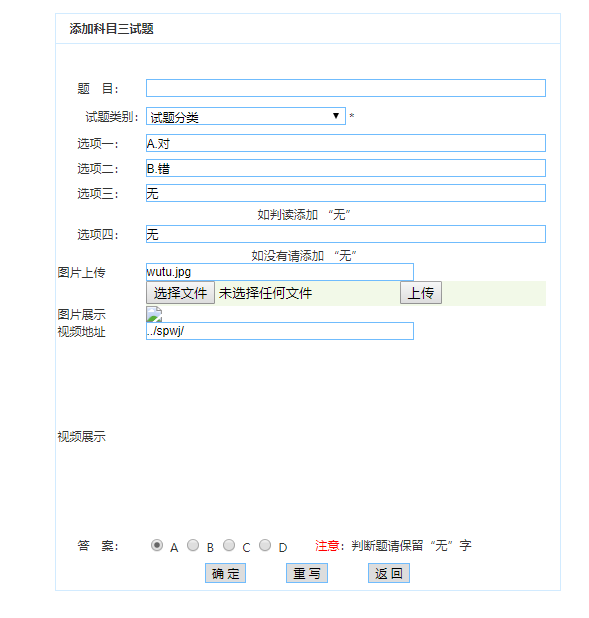Click the 选项三 input field

click(x=346, y=193)
